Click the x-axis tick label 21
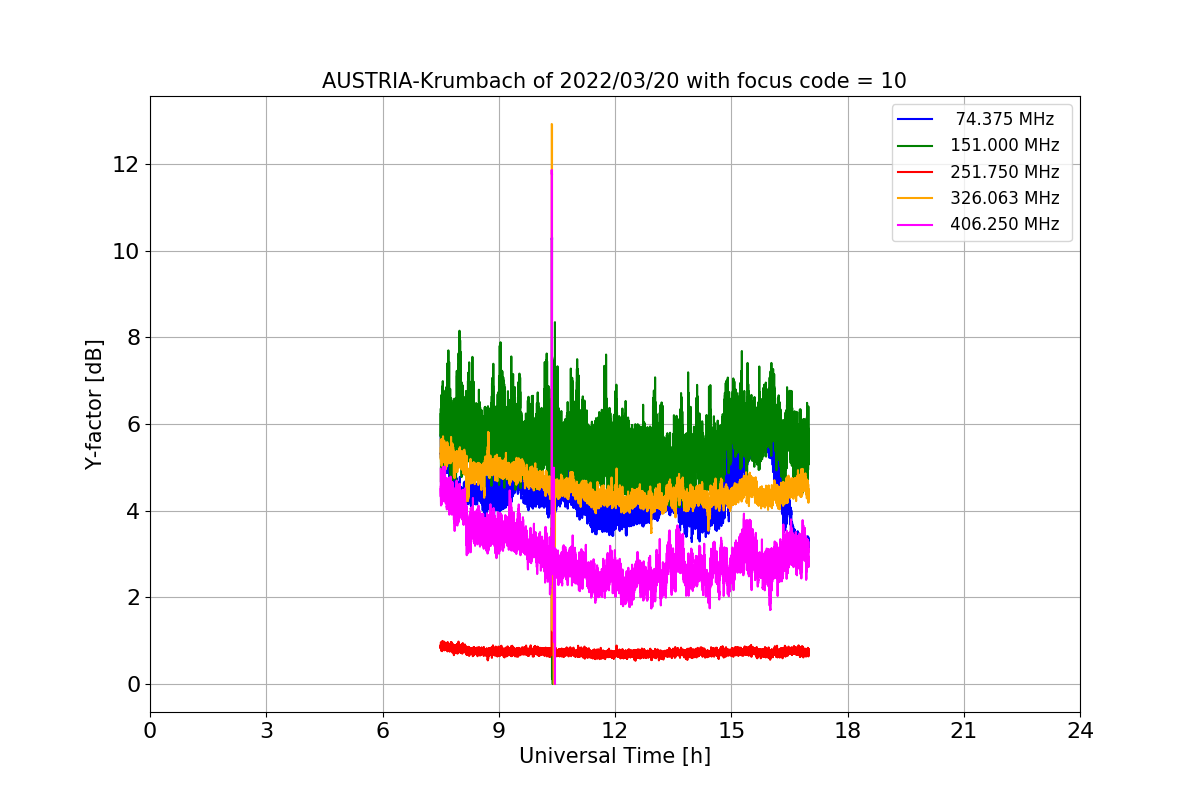This screenshot has width=1200, height=800. [x=963, y=731]
